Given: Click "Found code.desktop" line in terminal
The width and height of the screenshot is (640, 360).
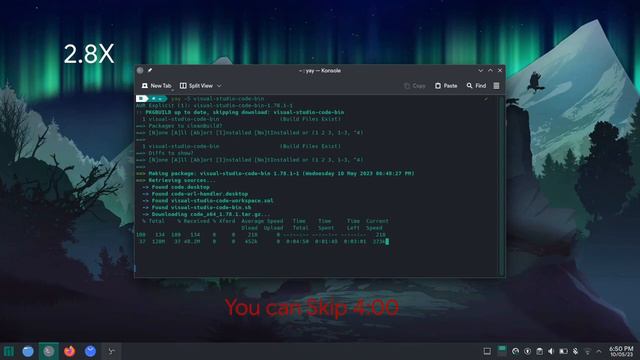Looking at the screenshot, I should 176,187.
